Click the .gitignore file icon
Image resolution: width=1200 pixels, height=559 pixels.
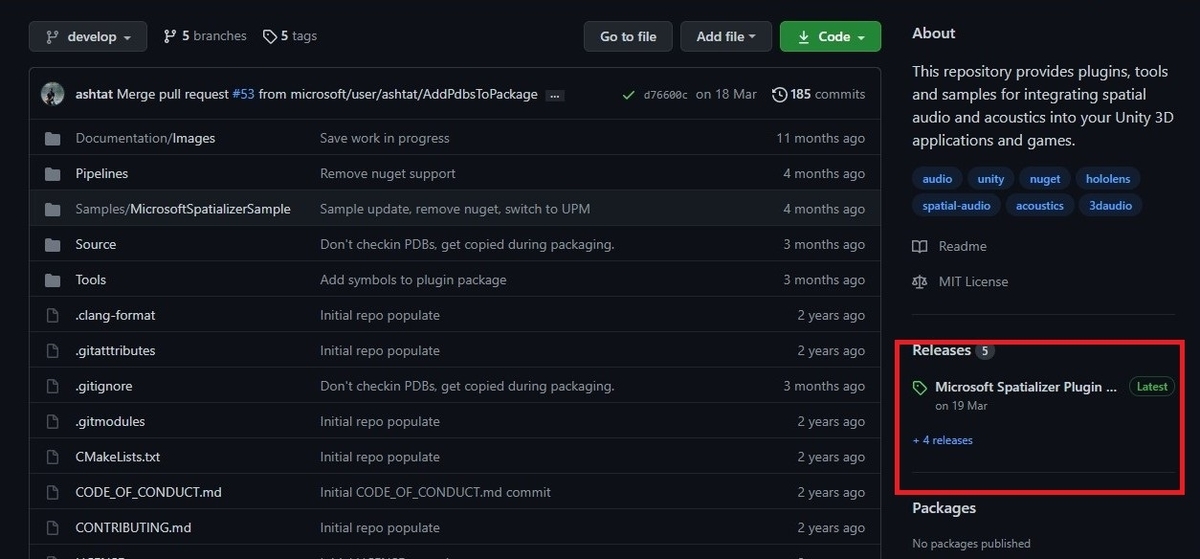click(53, 386)
